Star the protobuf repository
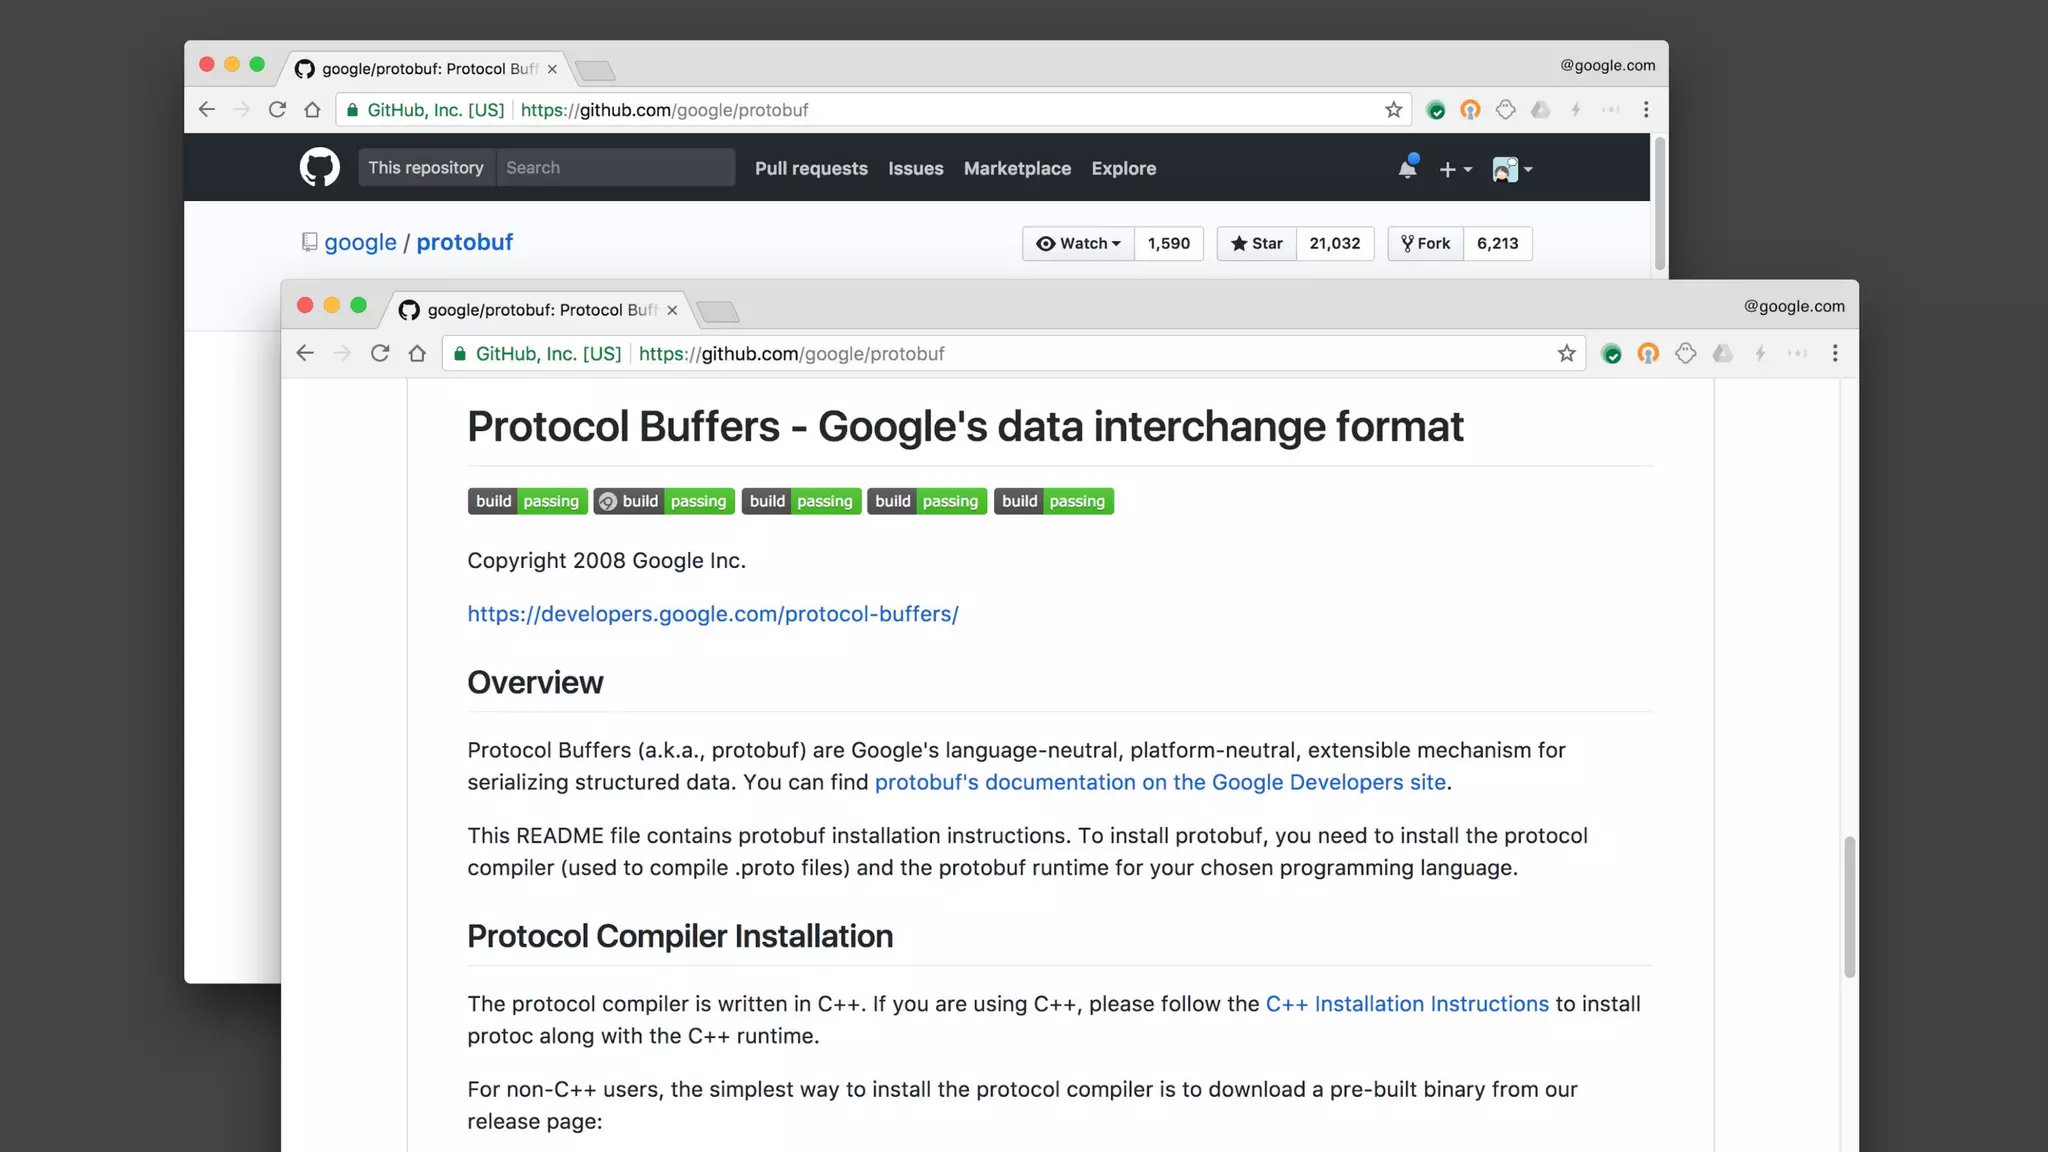 tap(1256, 243)
